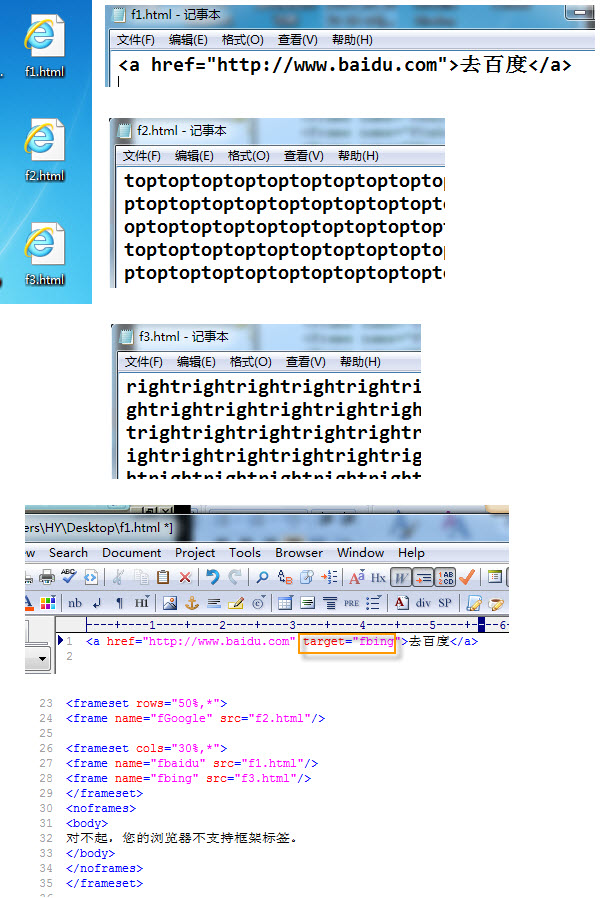Click the Font settings Aa icon
Image resolution: width=607 pixels, height=898 pixels.
(x=357, y=577)
